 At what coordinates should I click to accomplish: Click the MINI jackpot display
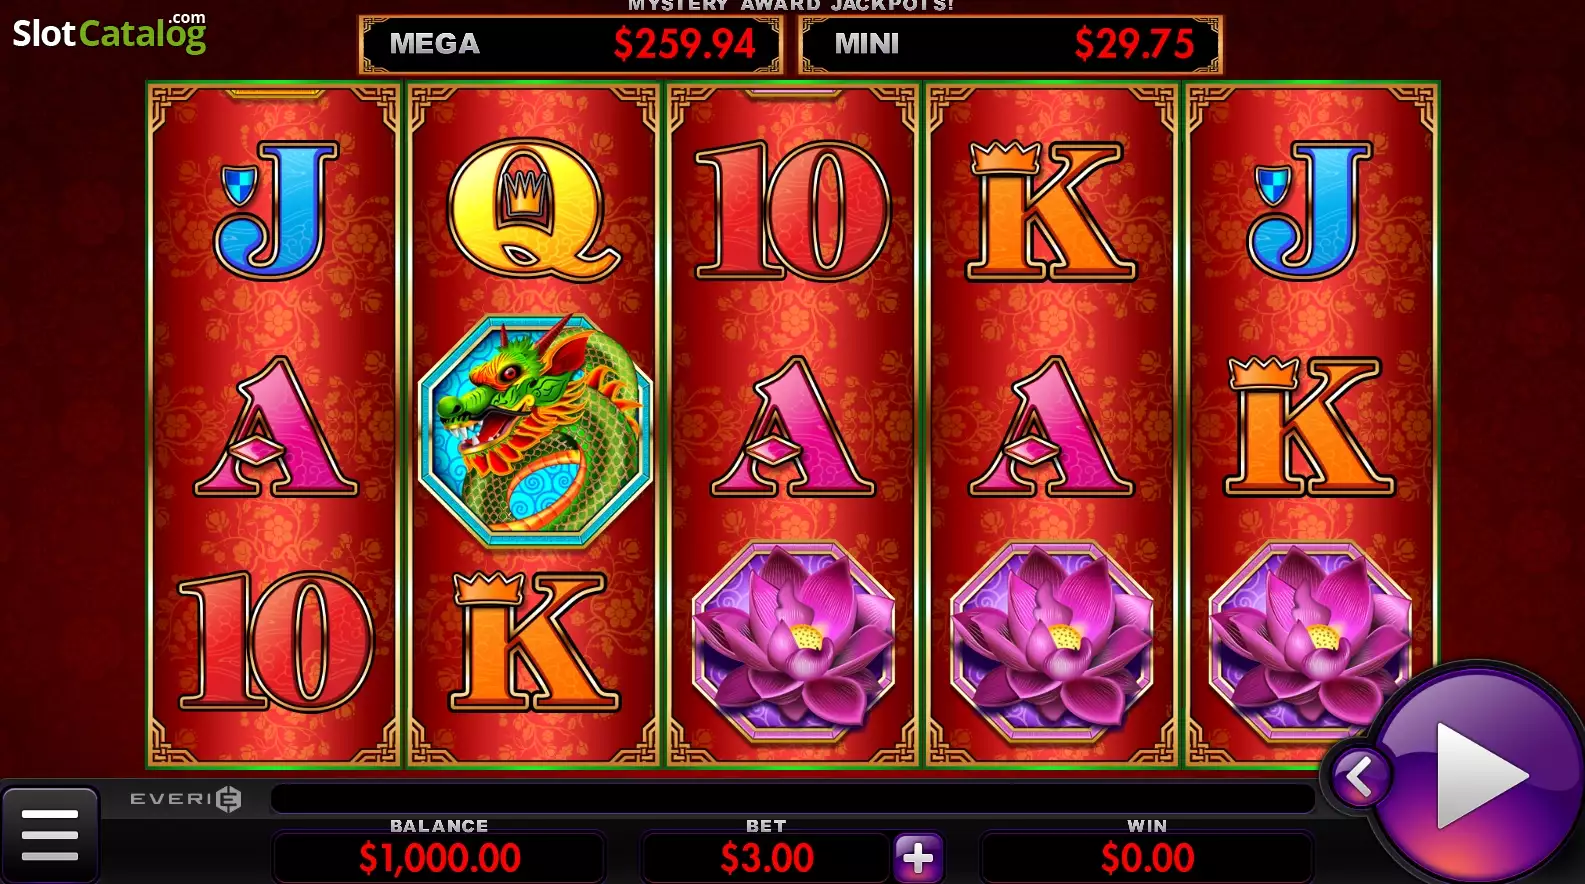point(1011,44)
